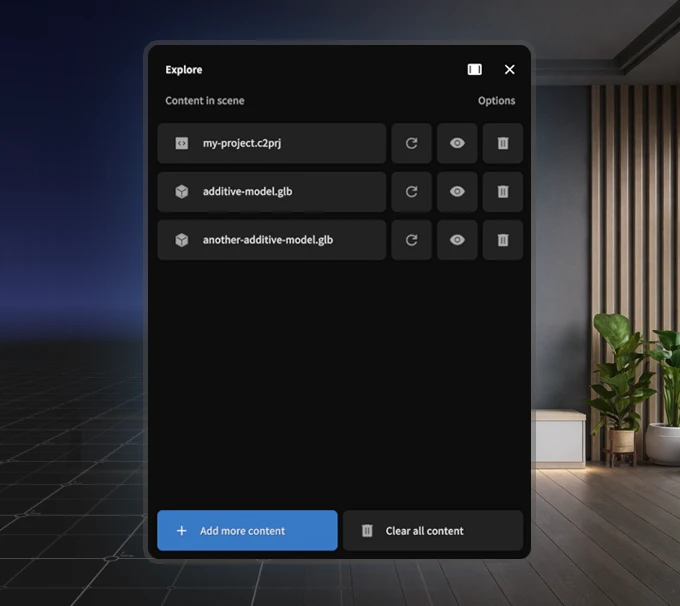
Task: Reload additive-model.glb content
Action: tap(411, 192)
